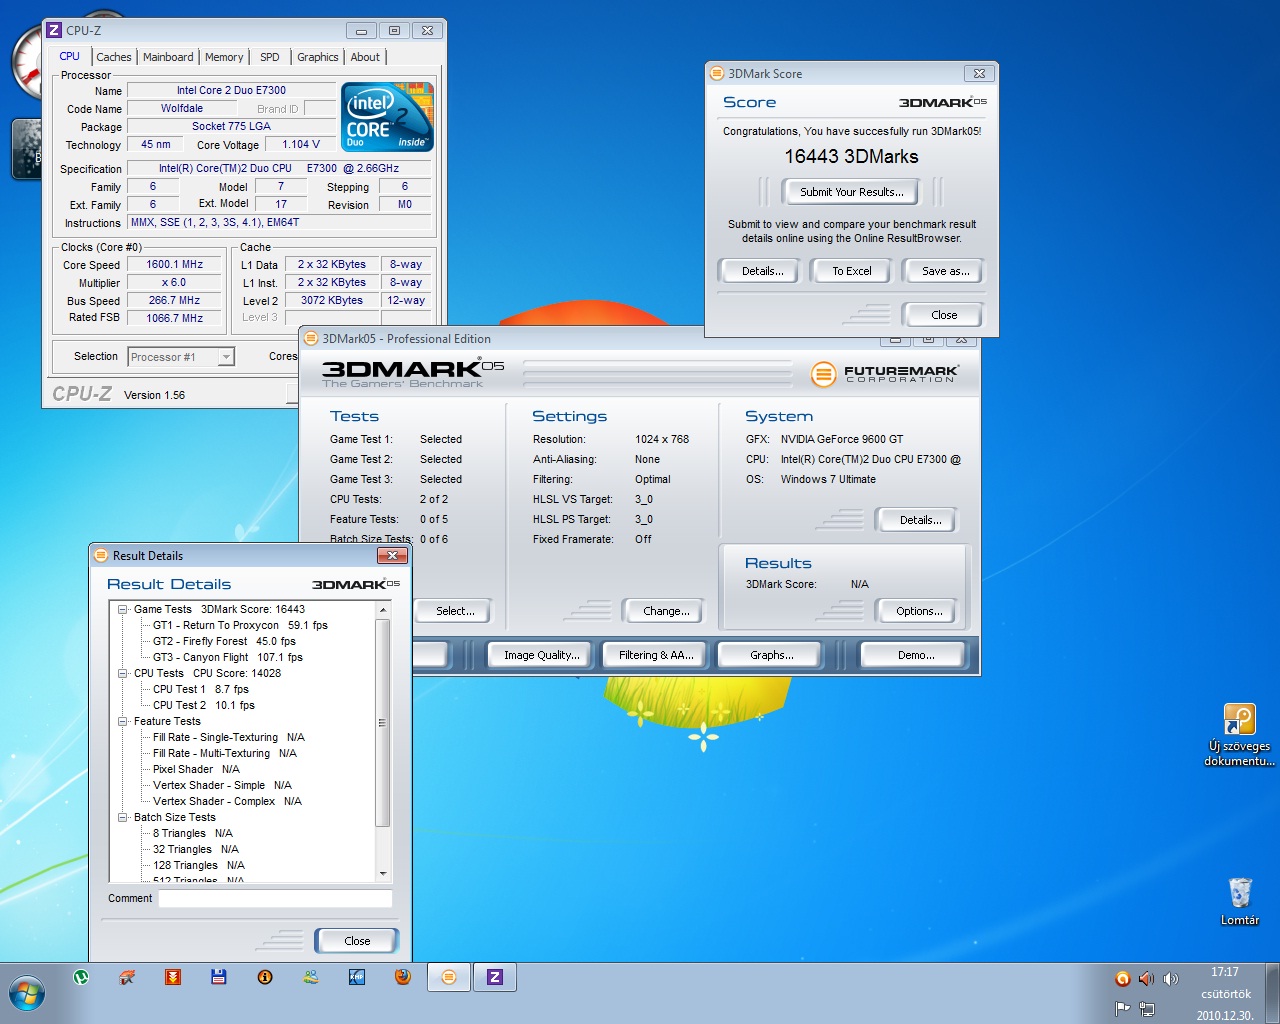Click the Futuremark Corporation logo
The image size is (1280, 1024).
(885, 374)
